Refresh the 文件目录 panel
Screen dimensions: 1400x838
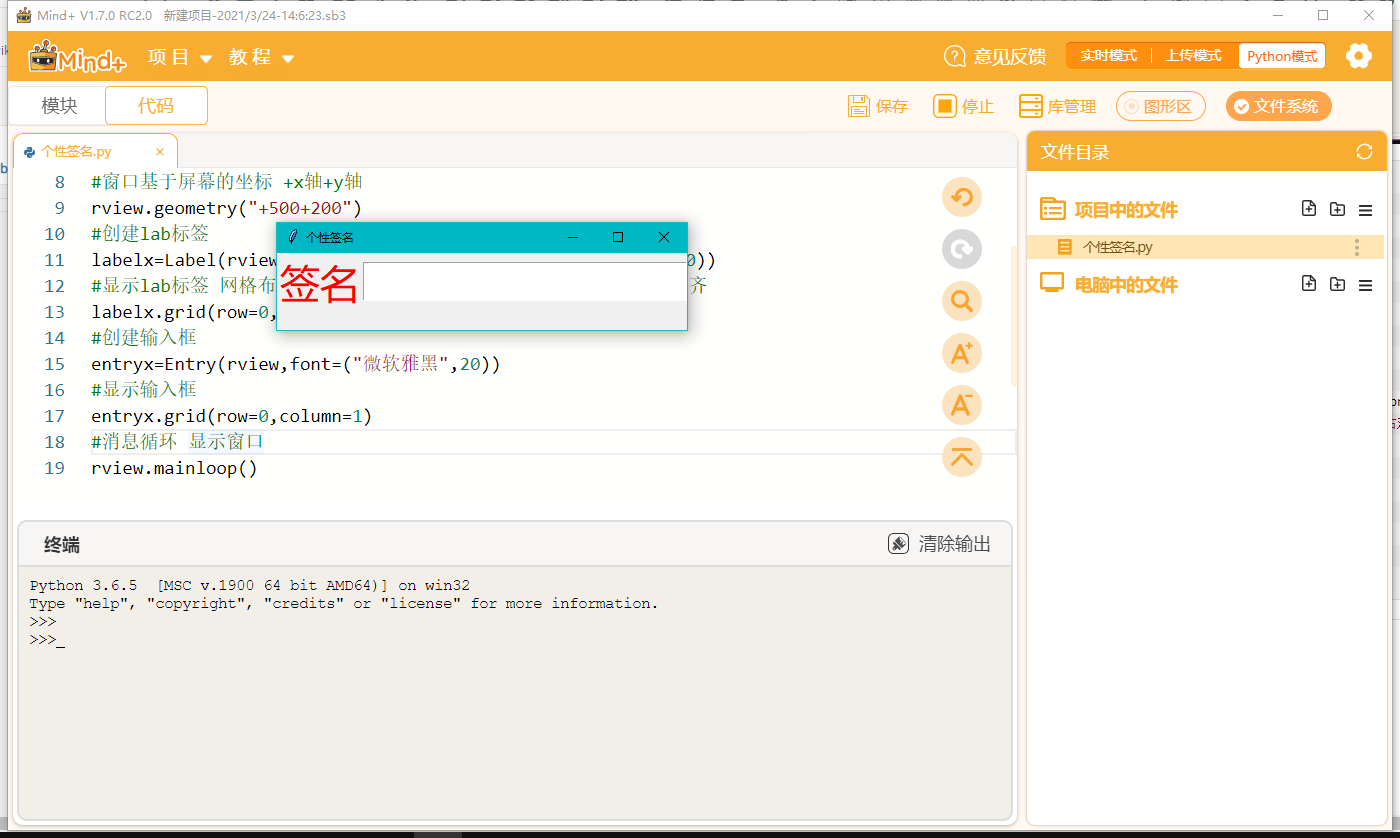[1364, 152]
